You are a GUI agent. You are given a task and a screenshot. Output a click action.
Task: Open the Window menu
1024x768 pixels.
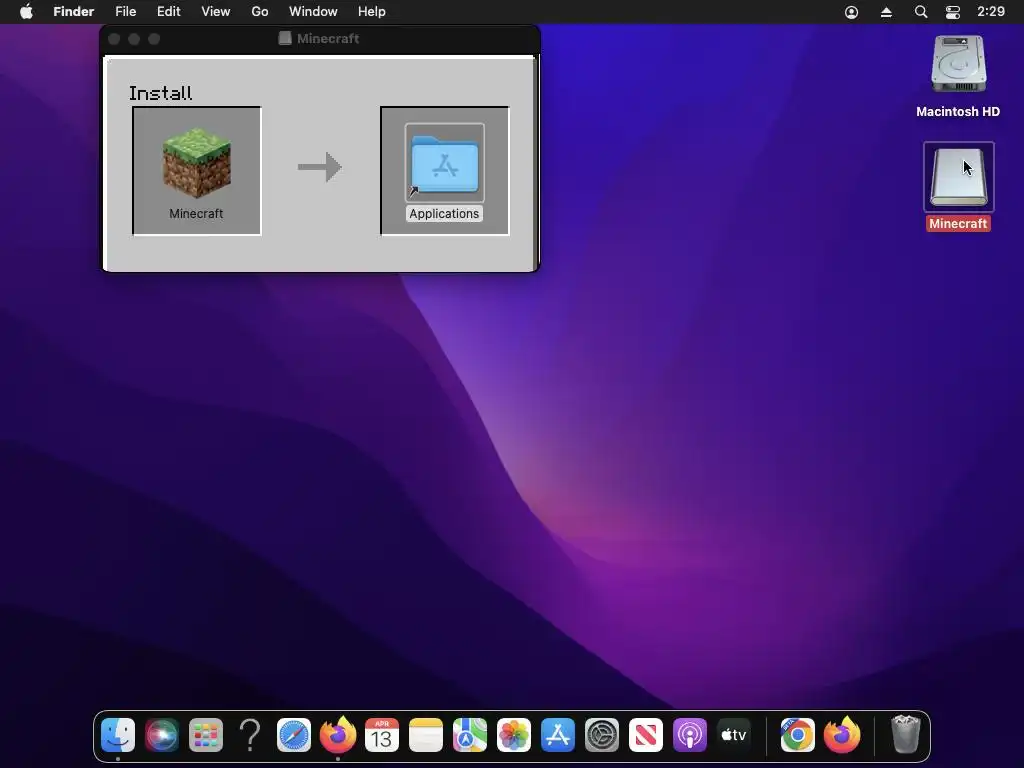click(x=313, y=12)
